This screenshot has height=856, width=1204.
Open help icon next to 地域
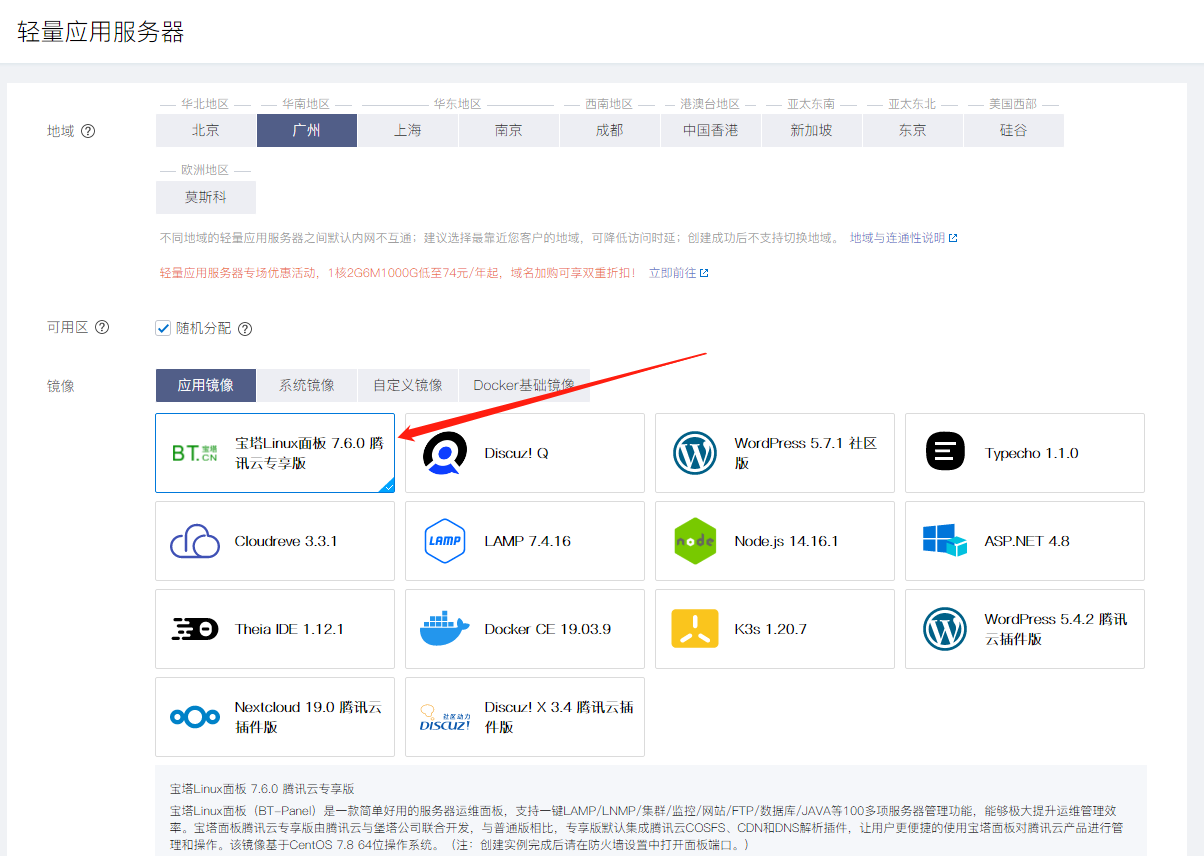tap(88, 131)
